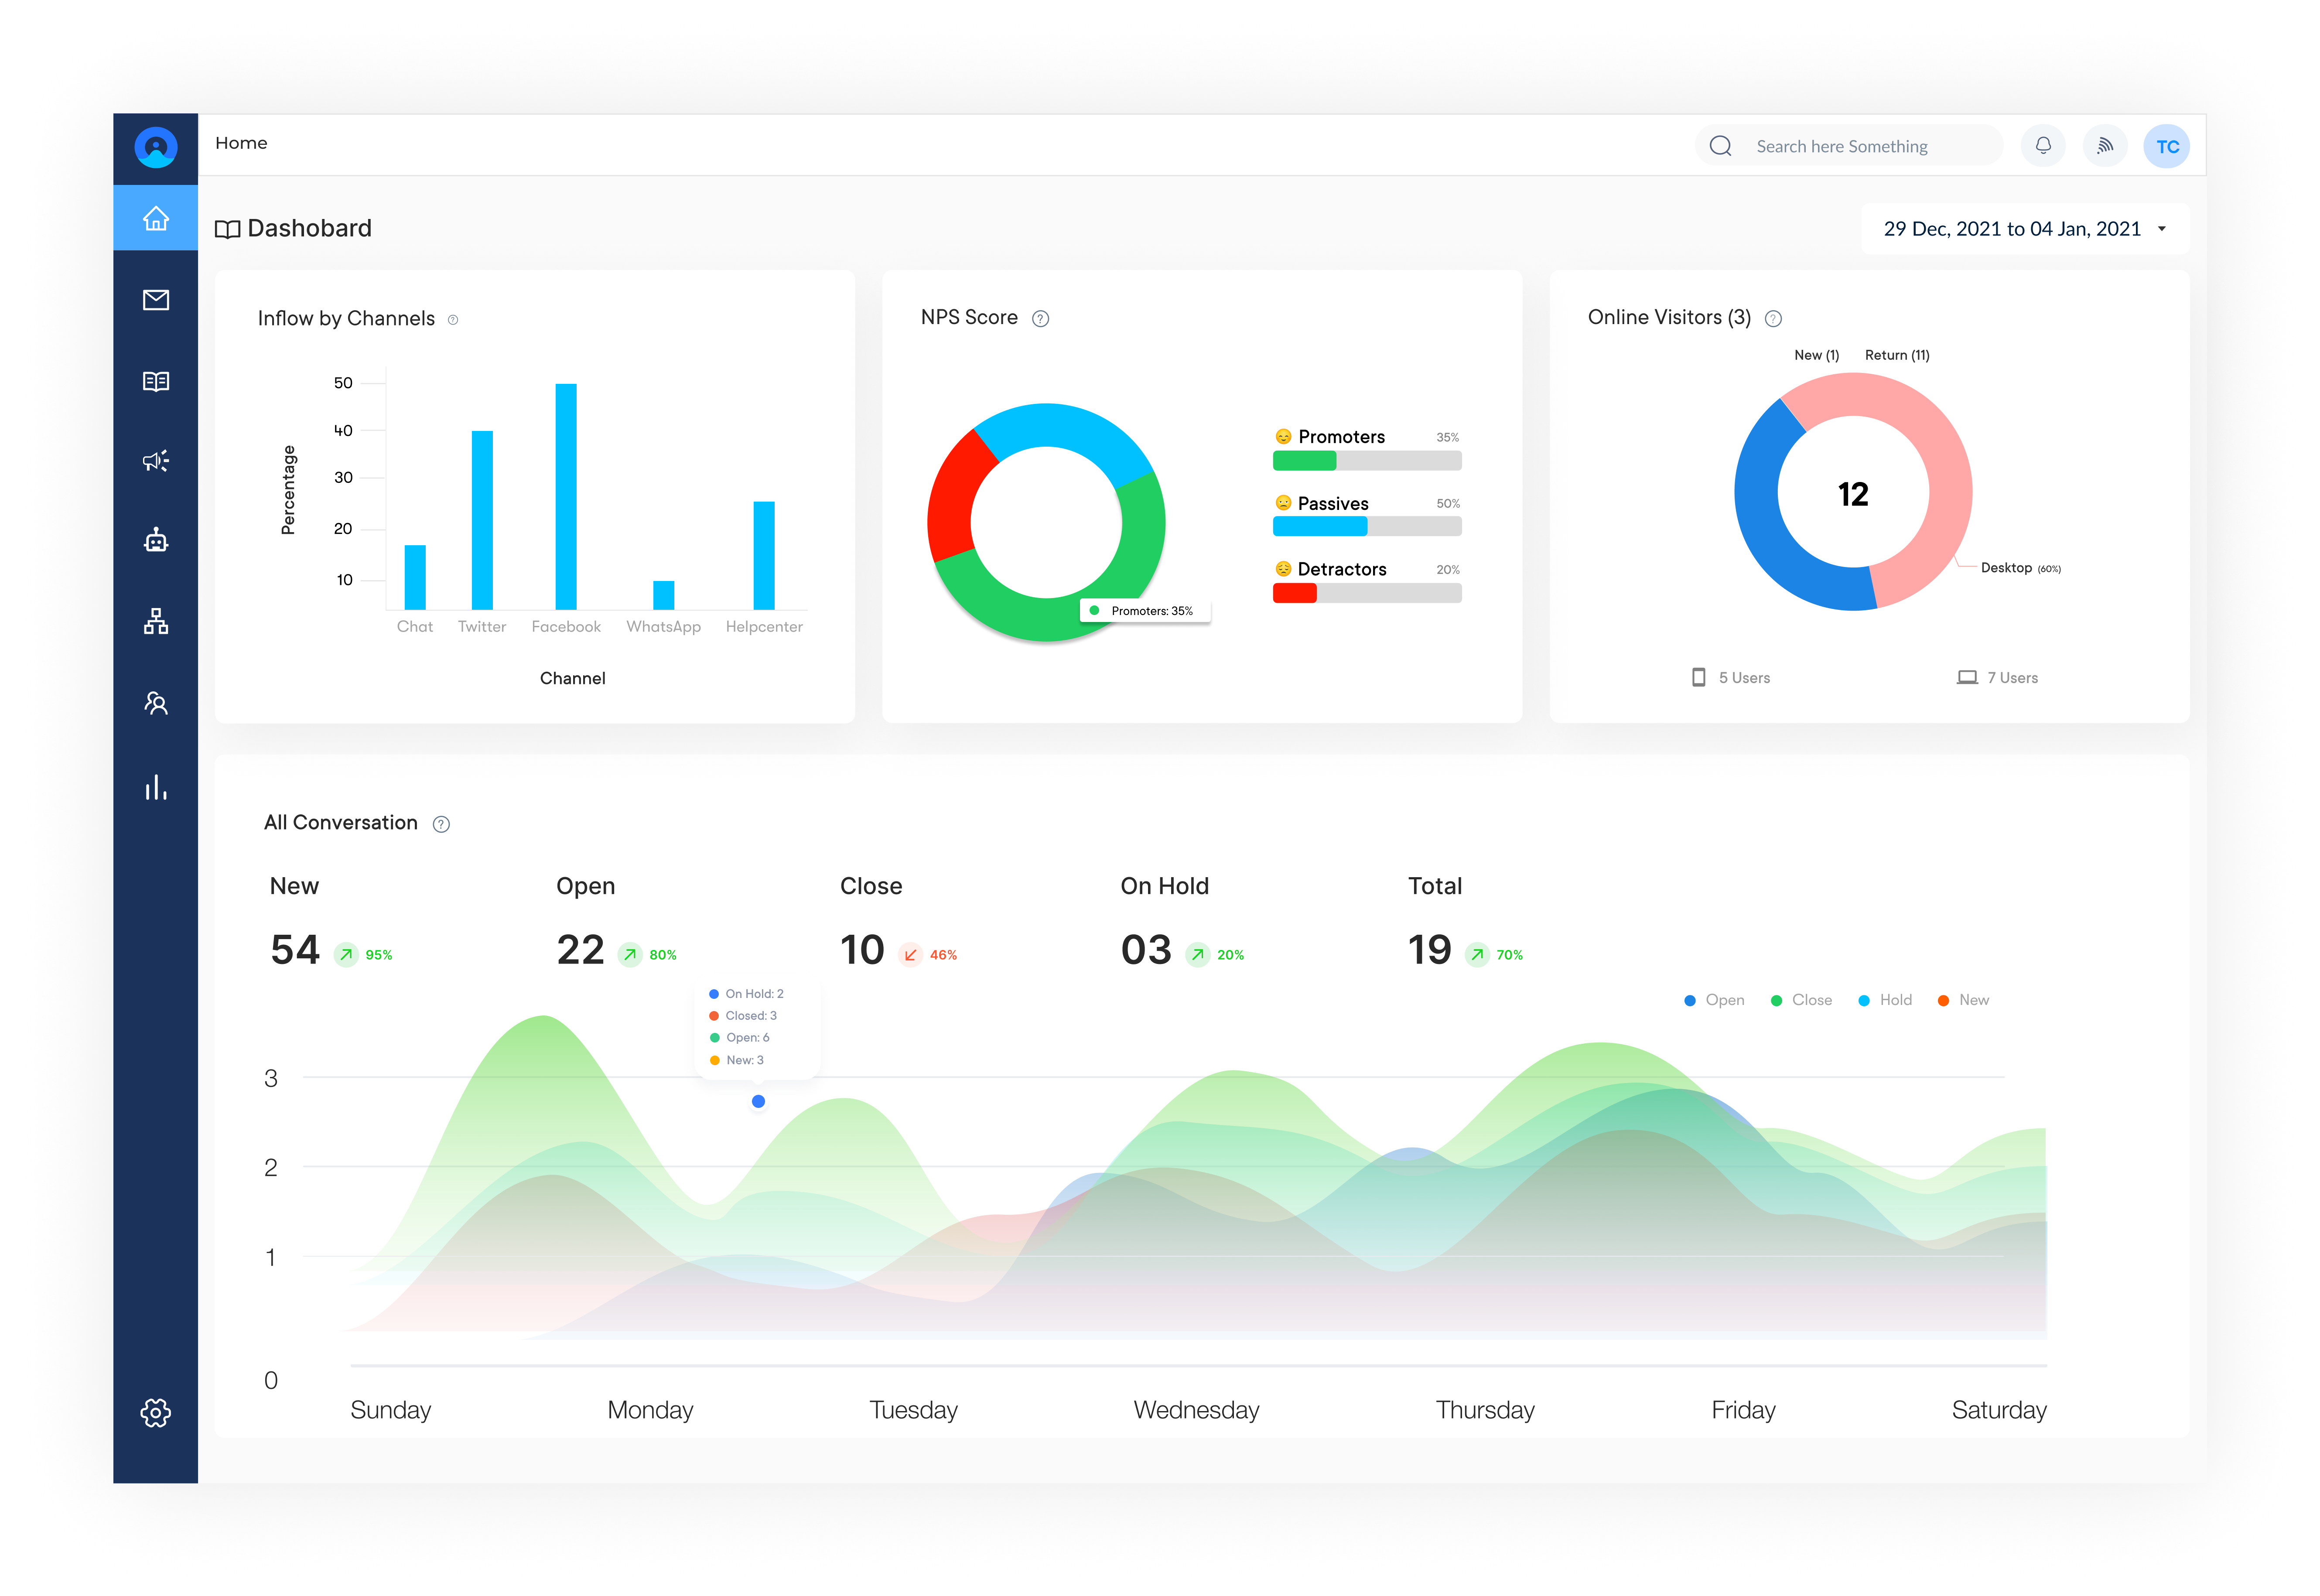This screenshot has height=1596, width=2320.
Task: Click the Desktop (60%) label
Action: tap(2020, 568)
